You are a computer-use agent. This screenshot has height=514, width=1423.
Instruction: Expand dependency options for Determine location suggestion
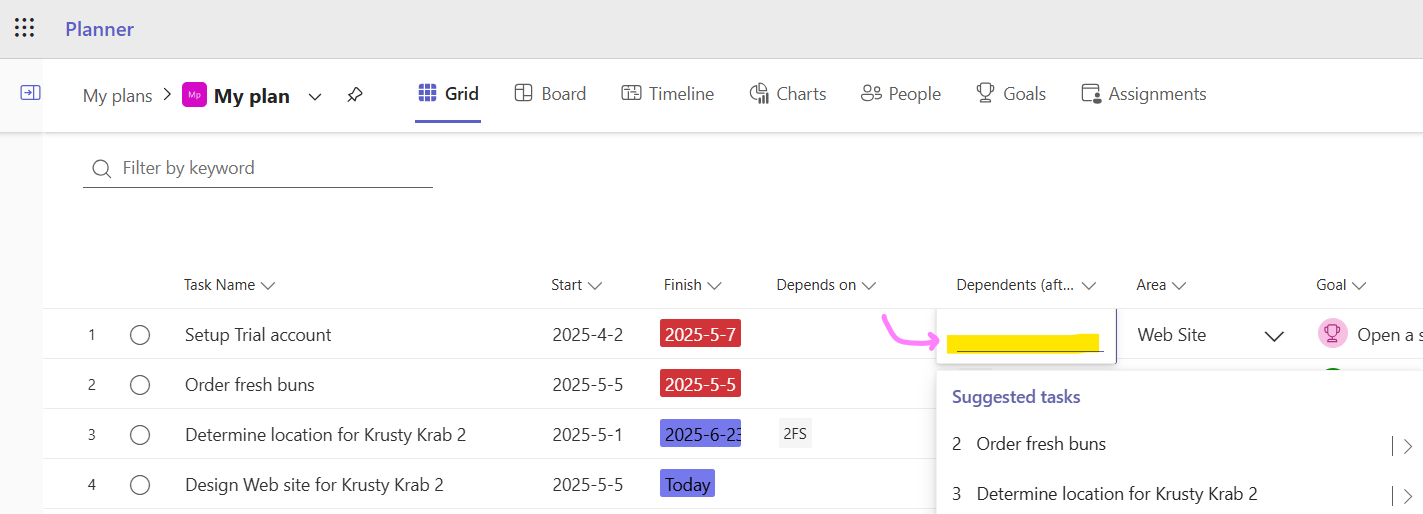pos(1406,496)
